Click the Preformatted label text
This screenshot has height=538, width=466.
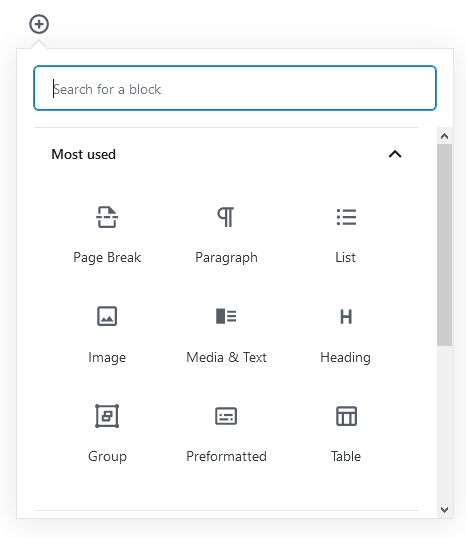226,456
